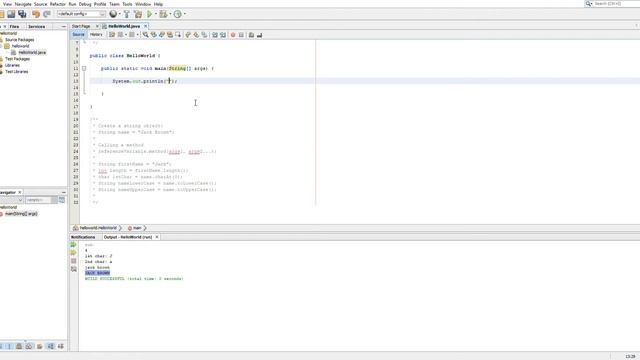The height and width of the screenshot is (360, 640).
Task: Select the helloworld package node
Action: click(x=20, y=46)
